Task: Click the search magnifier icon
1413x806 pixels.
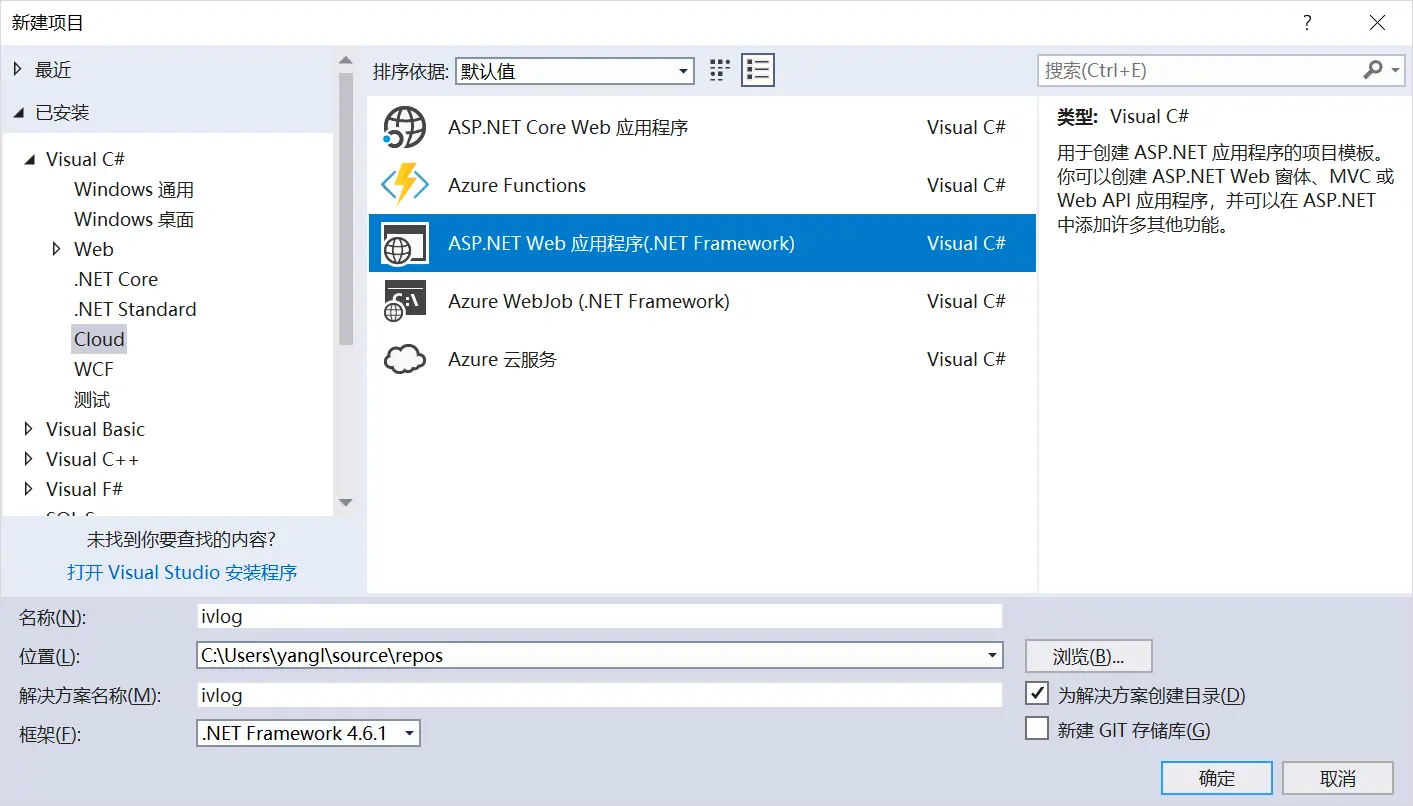Action: pyautogui.click(x=1373, y=70)
